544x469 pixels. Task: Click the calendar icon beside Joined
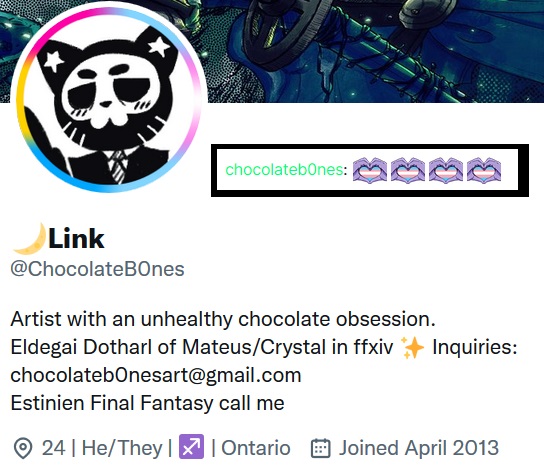(x=321, y=448)
